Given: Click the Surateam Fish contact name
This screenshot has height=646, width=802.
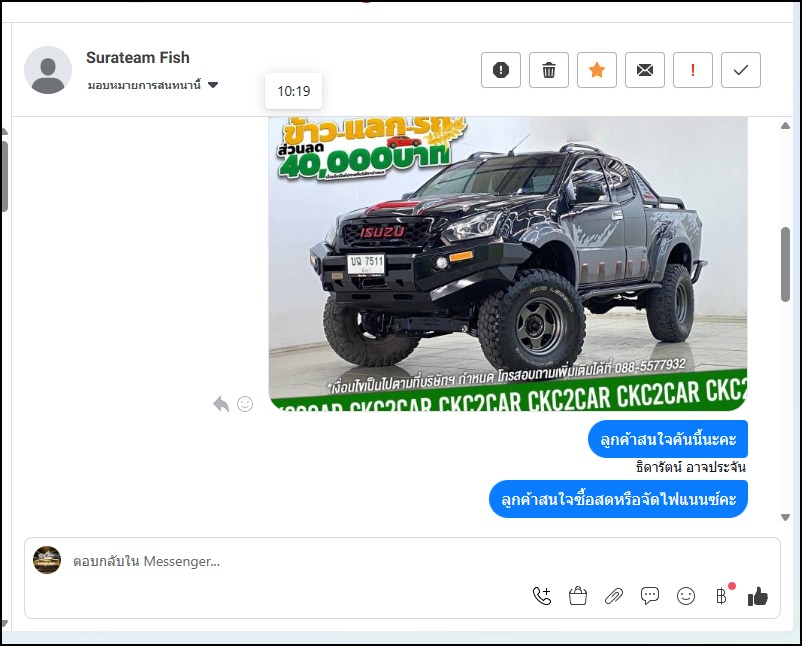Looking at the screenshot, I should point(138,57).
